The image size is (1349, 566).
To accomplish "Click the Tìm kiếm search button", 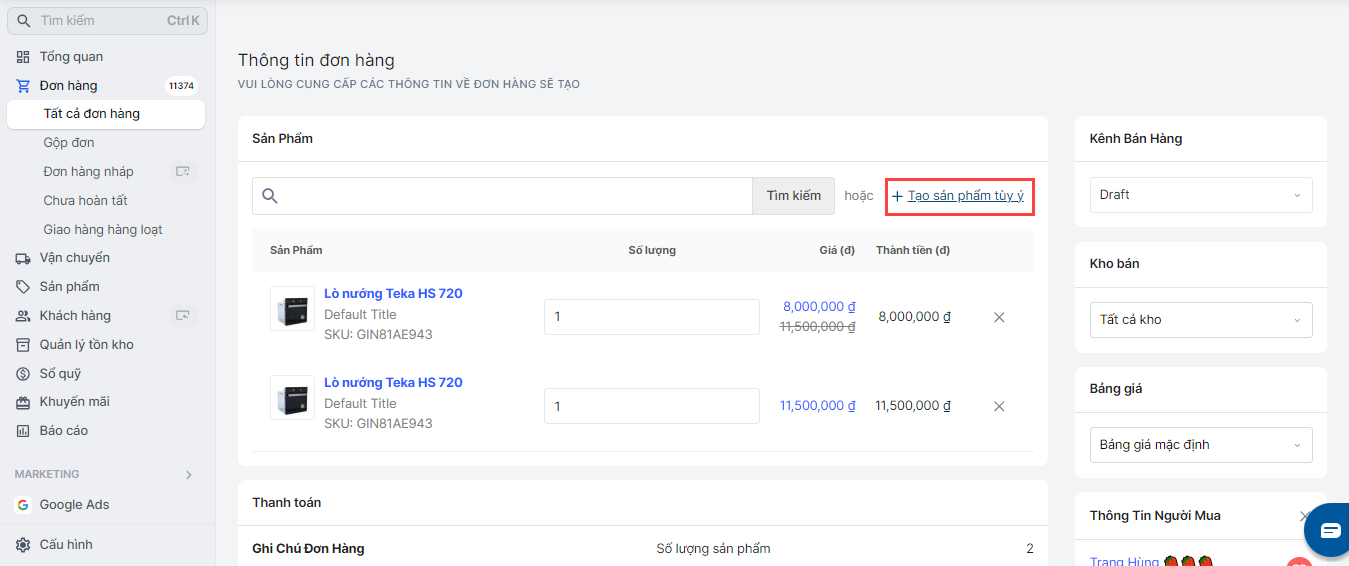I will [793, 196].
